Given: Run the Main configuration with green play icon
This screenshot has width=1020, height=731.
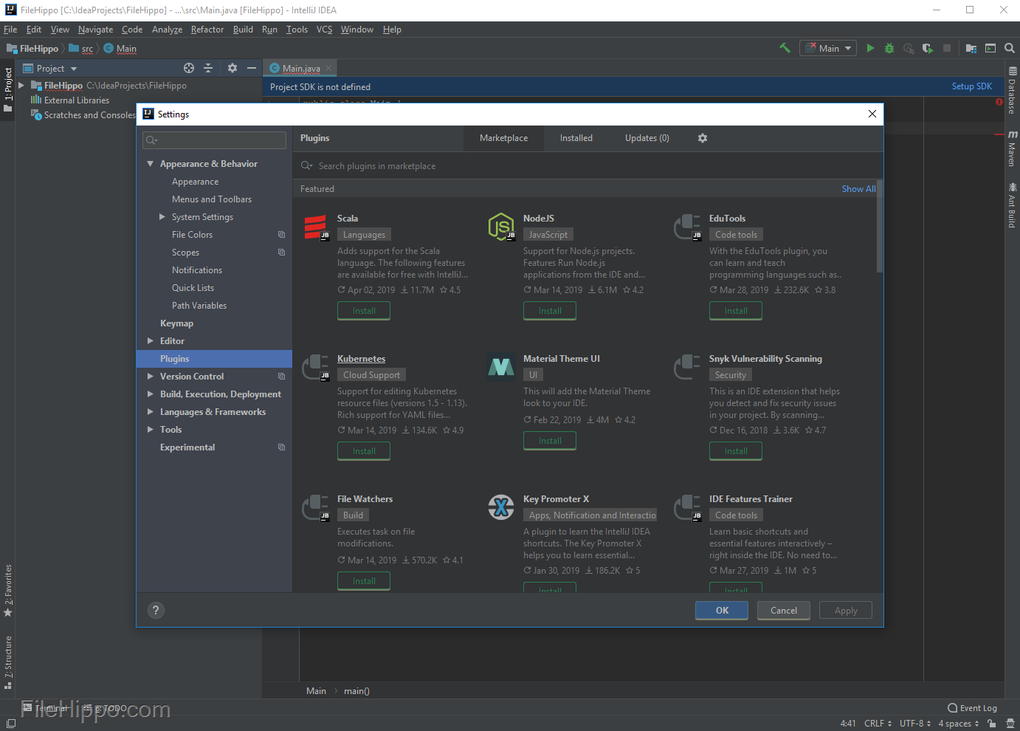Looking at the screenshot, I should point(869,47).
